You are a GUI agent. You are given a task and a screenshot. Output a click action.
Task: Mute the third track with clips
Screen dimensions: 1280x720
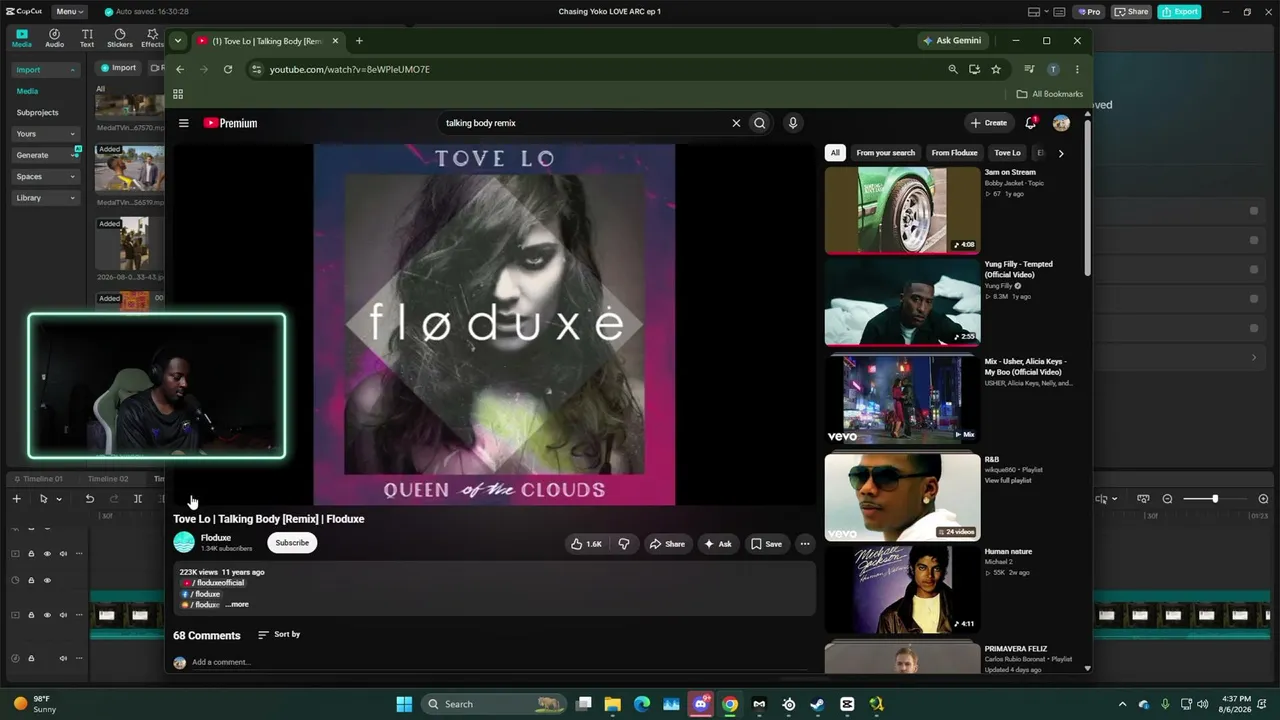(x=63, y=615)
